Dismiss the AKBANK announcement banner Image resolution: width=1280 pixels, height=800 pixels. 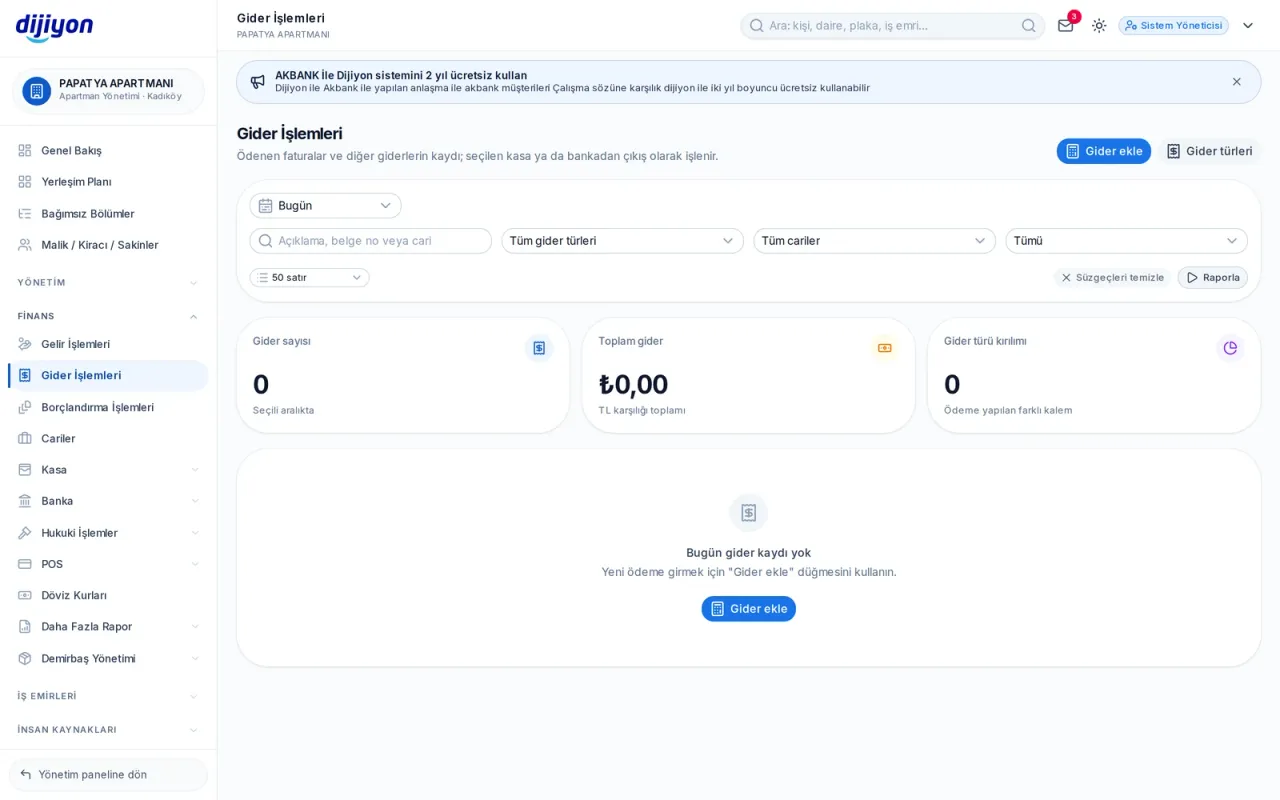point(1237,82)
